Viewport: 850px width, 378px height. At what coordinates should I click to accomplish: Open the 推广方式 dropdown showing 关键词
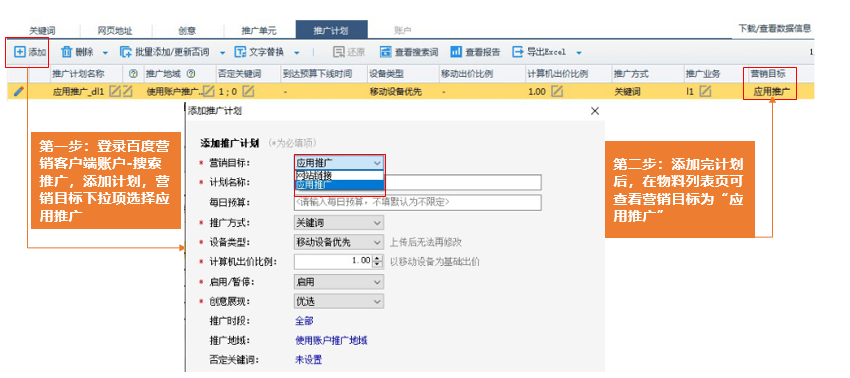tap(339, 222)
